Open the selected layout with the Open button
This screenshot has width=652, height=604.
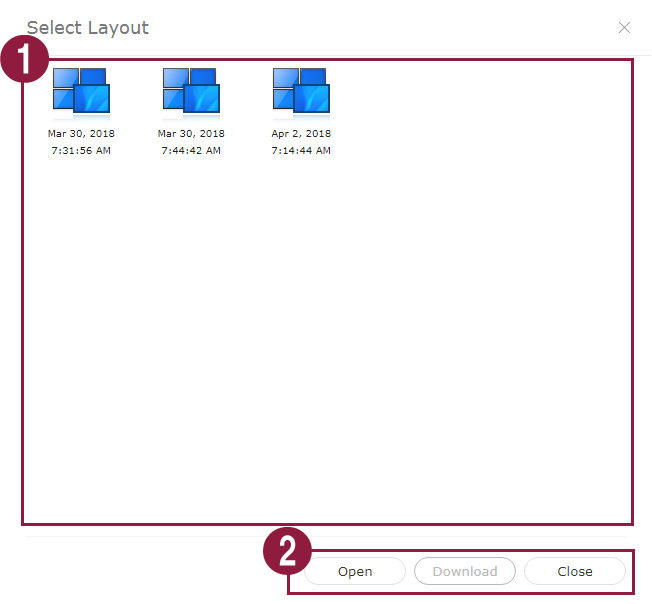pos(355,571)
